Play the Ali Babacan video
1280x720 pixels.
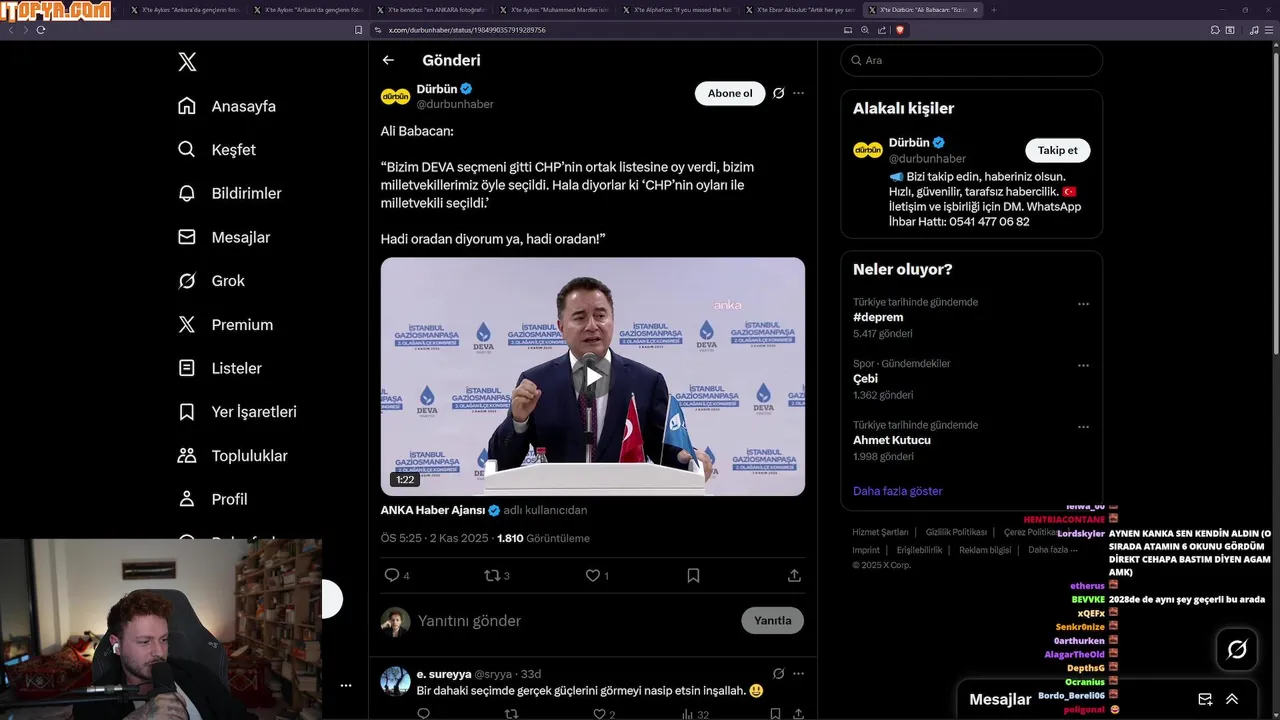pos(593,377)
